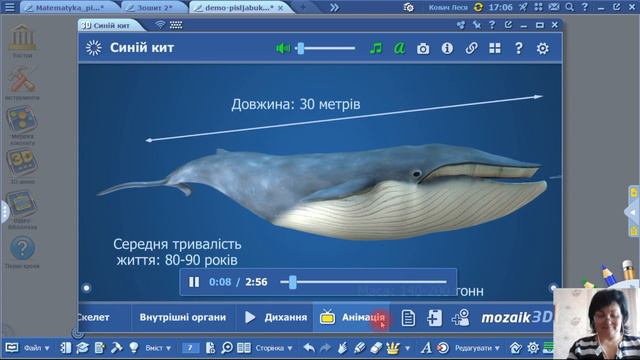Select the Внутрішні органи view tab

tap(182, 317)
